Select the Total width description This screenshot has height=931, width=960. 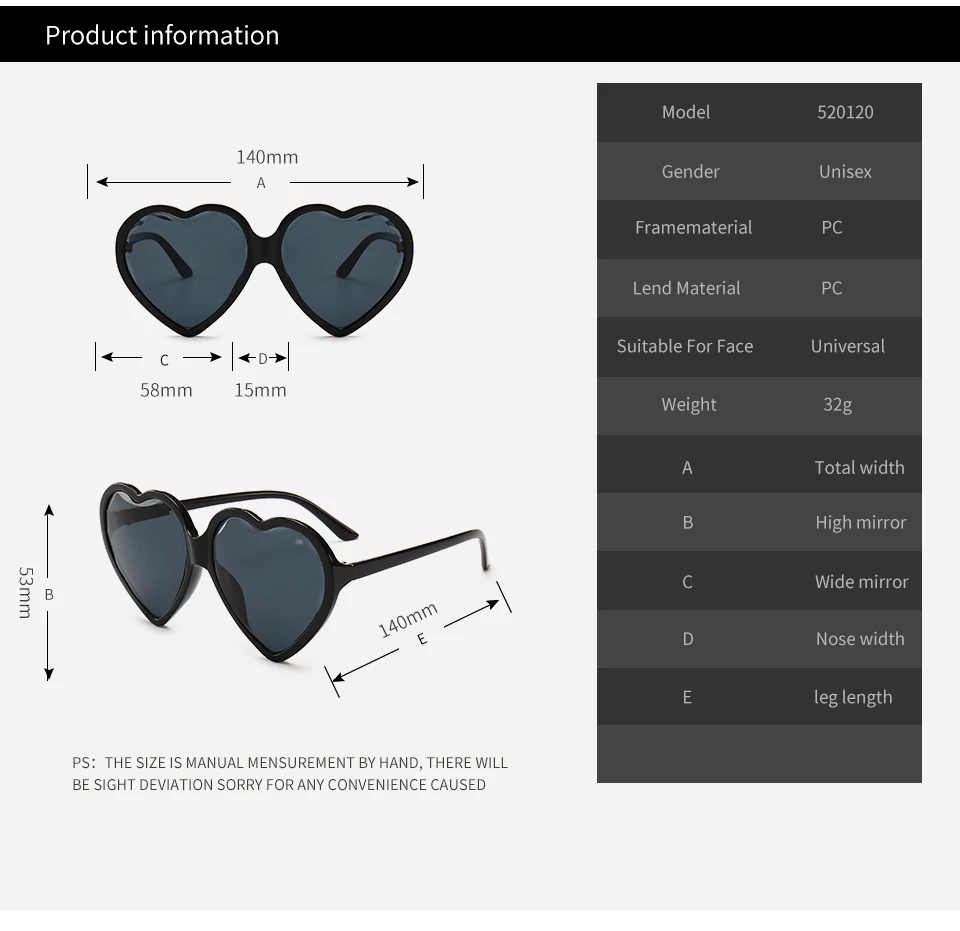click(x=859, y=467)
